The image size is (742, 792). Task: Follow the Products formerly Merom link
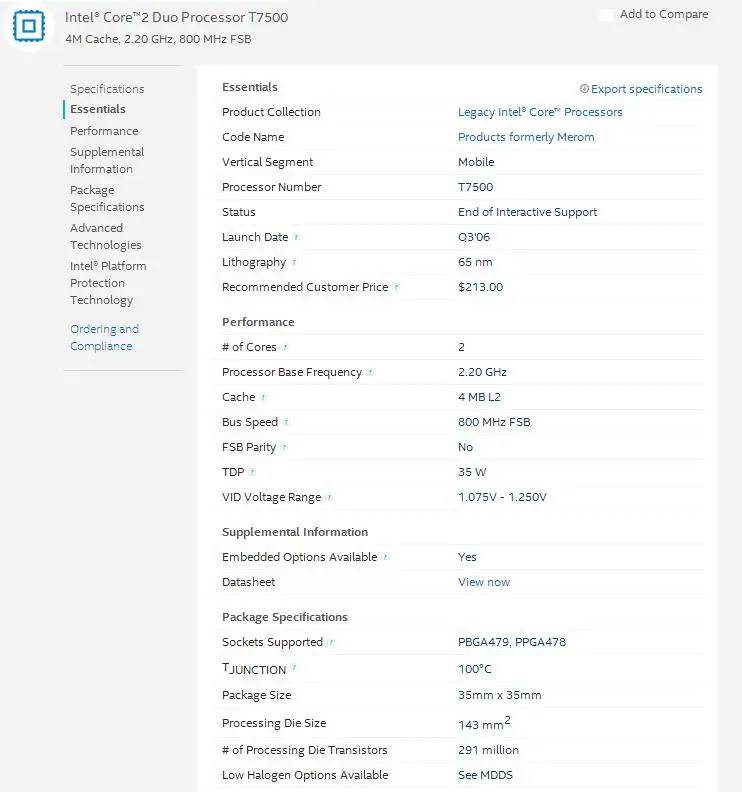click(x=526, y=137)
